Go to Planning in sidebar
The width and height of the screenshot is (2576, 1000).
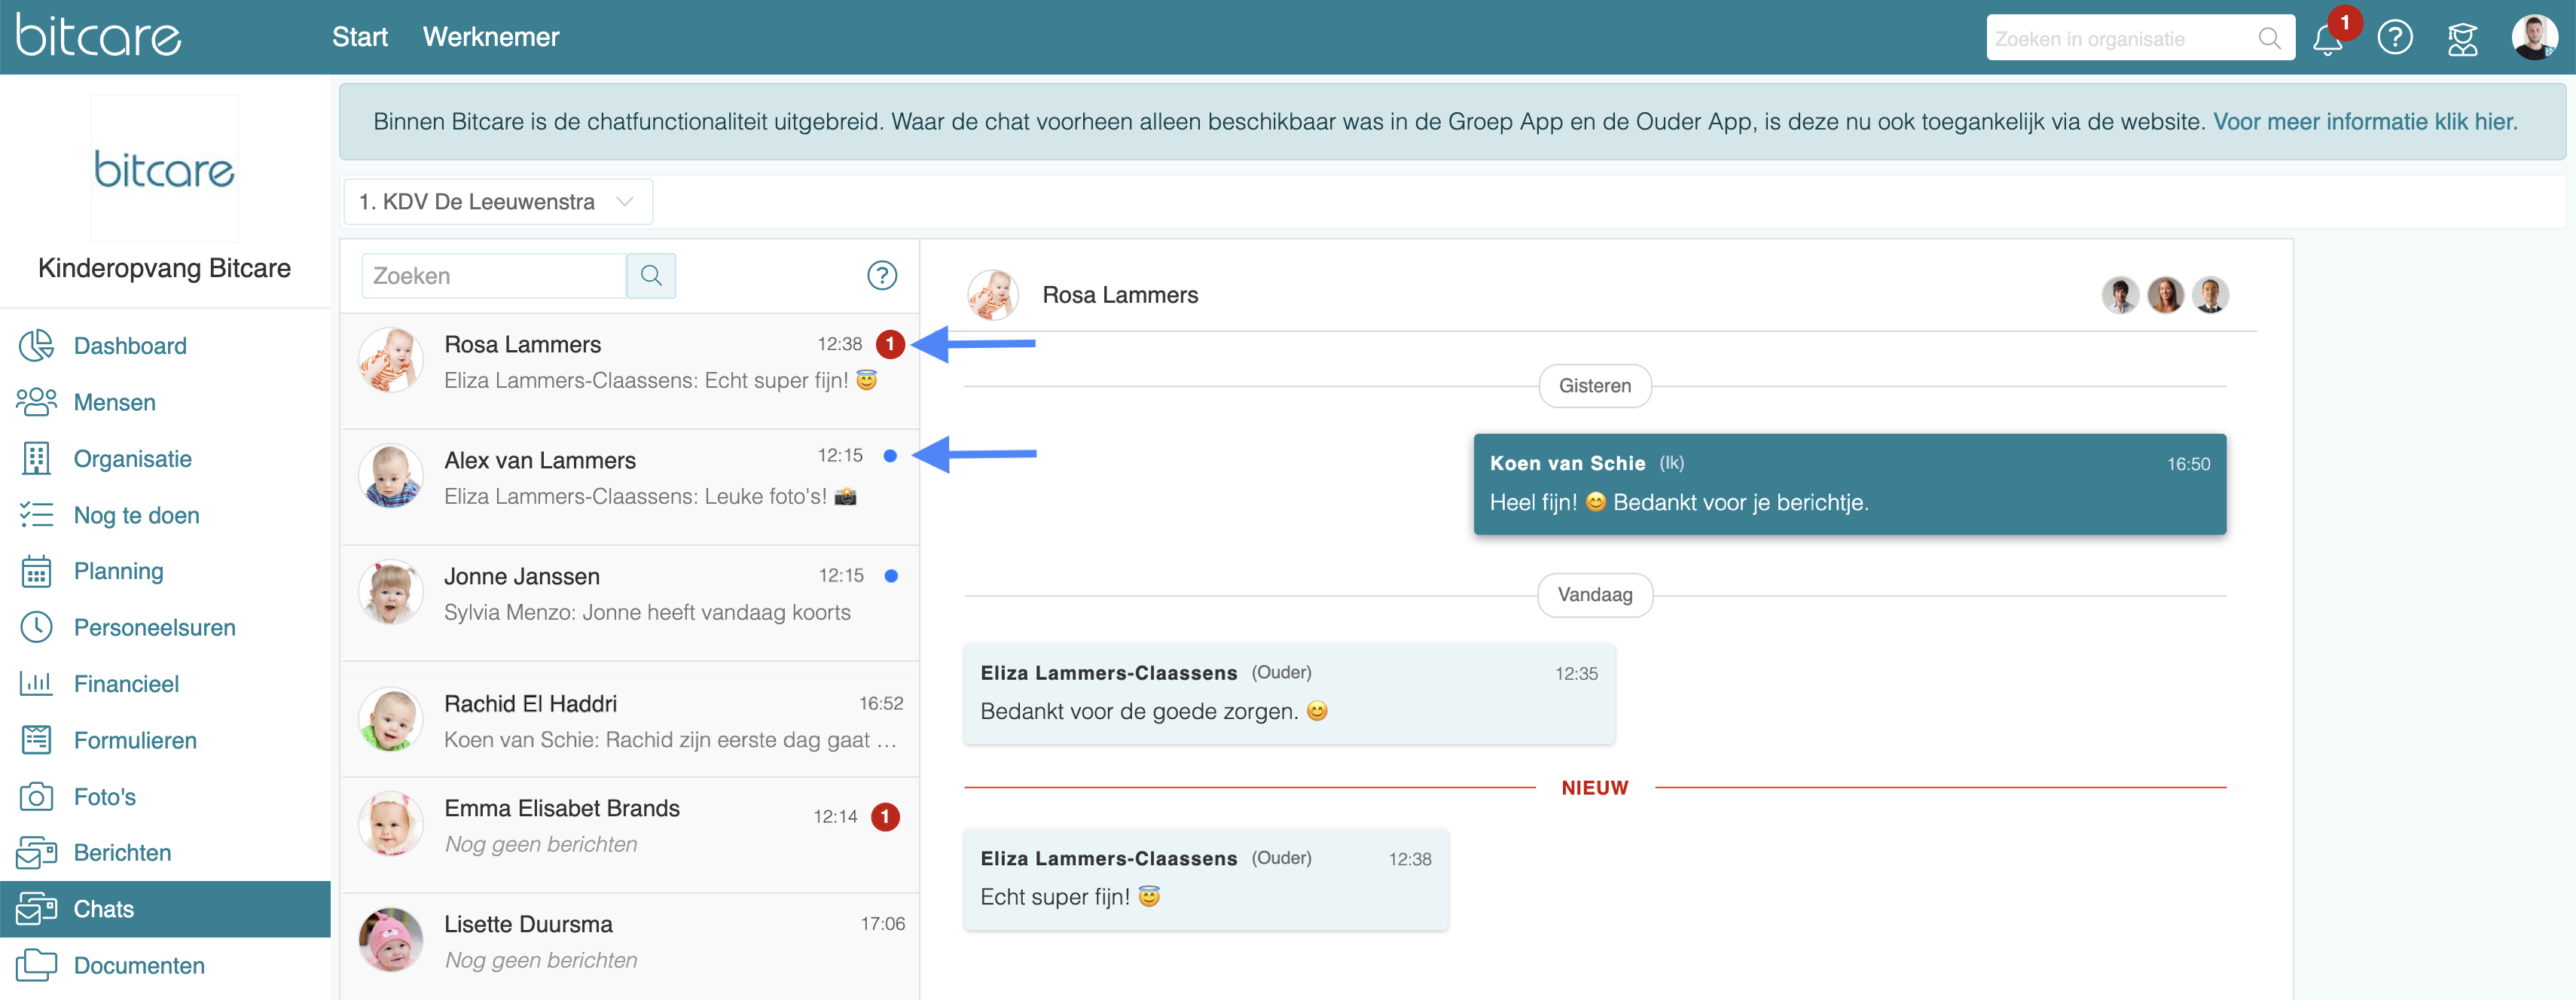click(x=118, y=571)
